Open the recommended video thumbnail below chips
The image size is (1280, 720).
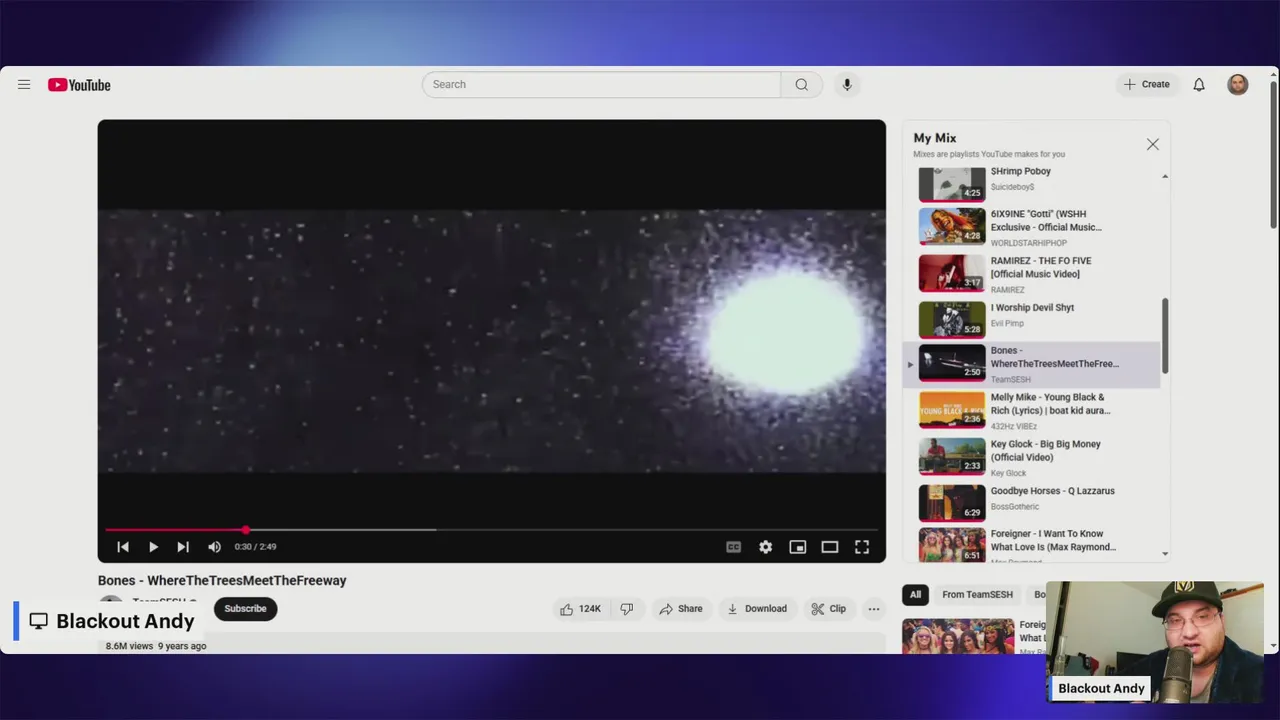point(958,636)
